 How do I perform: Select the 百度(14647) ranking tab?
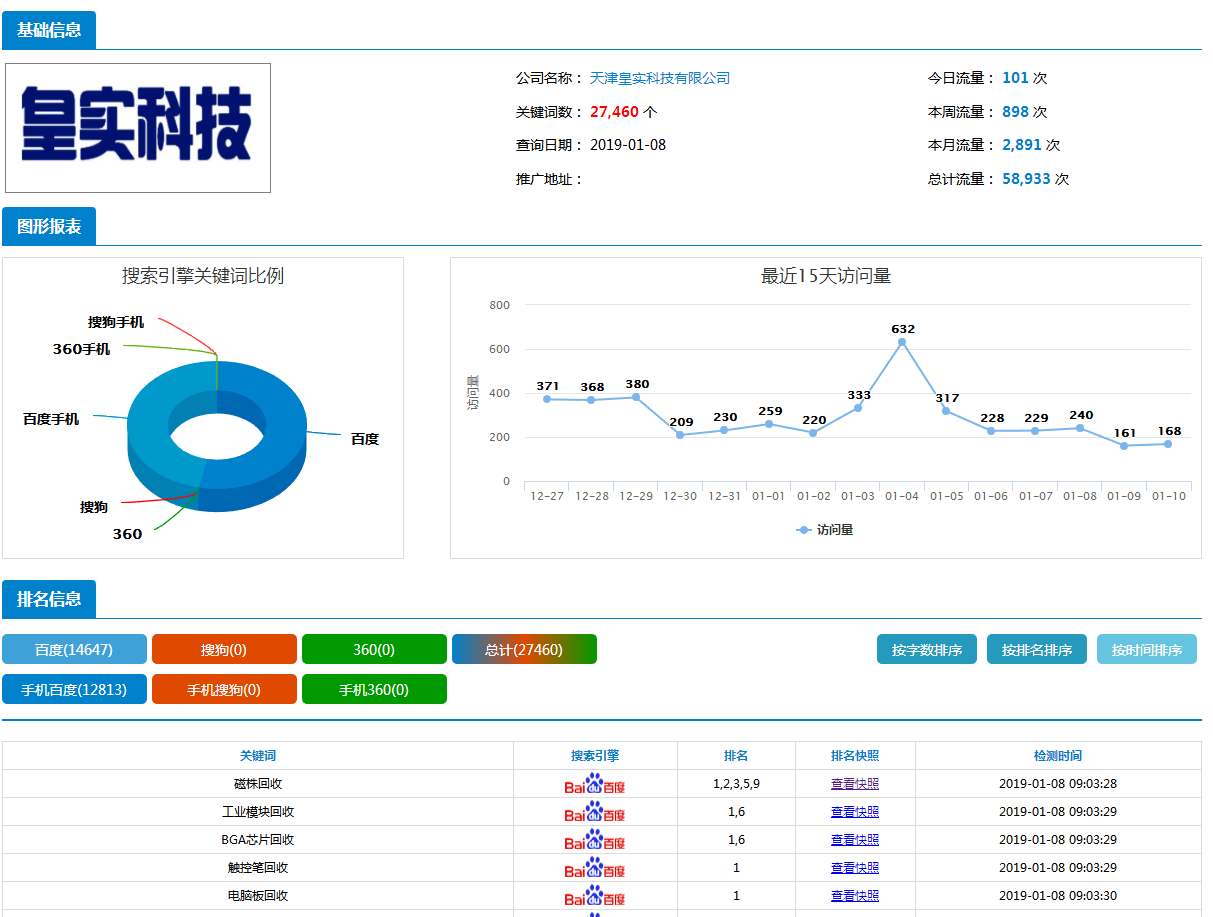74,649
